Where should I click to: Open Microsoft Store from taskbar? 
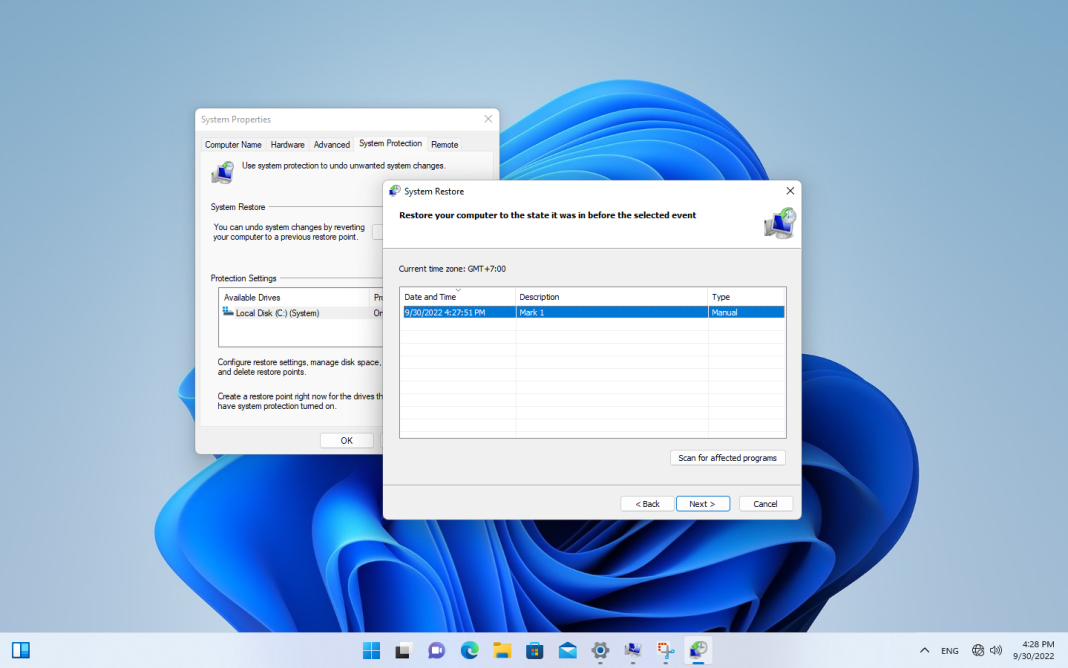point(535,650)
